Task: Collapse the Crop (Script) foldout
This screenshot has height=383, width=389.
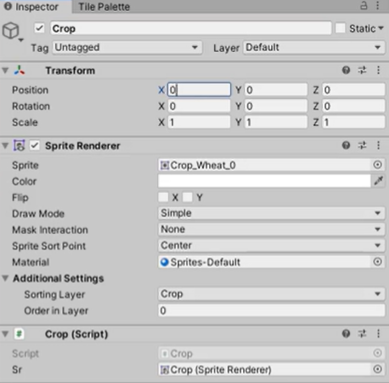Action: 5,334
